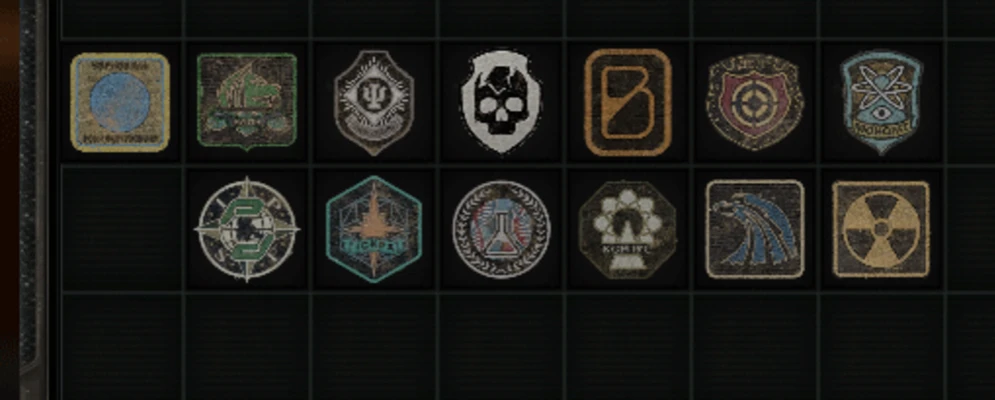
Task: Click the white skull shield patch
Action: pos(501,101)
